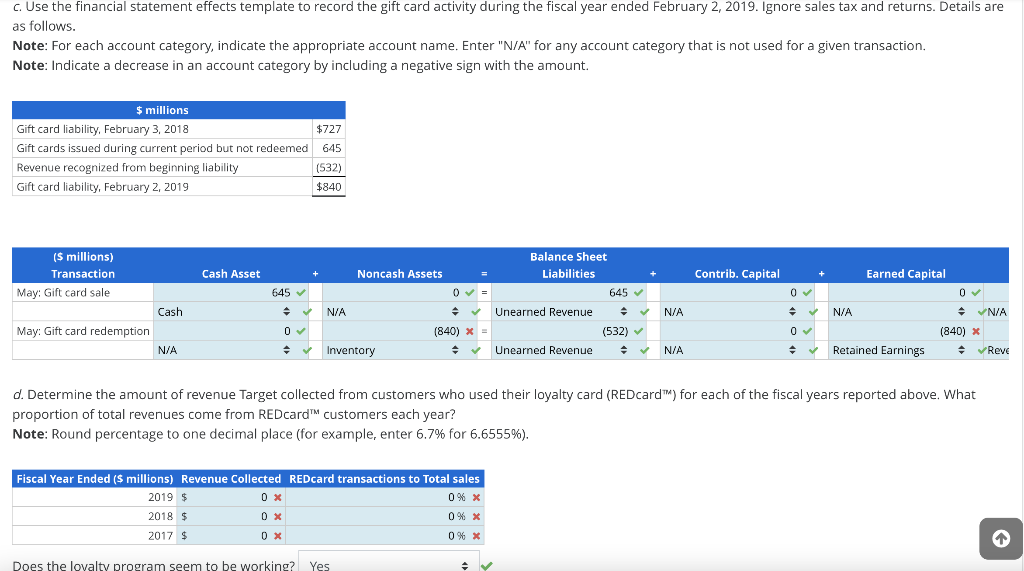Image resolution: width=1024 pixels, height=571 pixels.
Task: Edit the 2018 REDcard percentage field
Action: [x=371, y=516]
